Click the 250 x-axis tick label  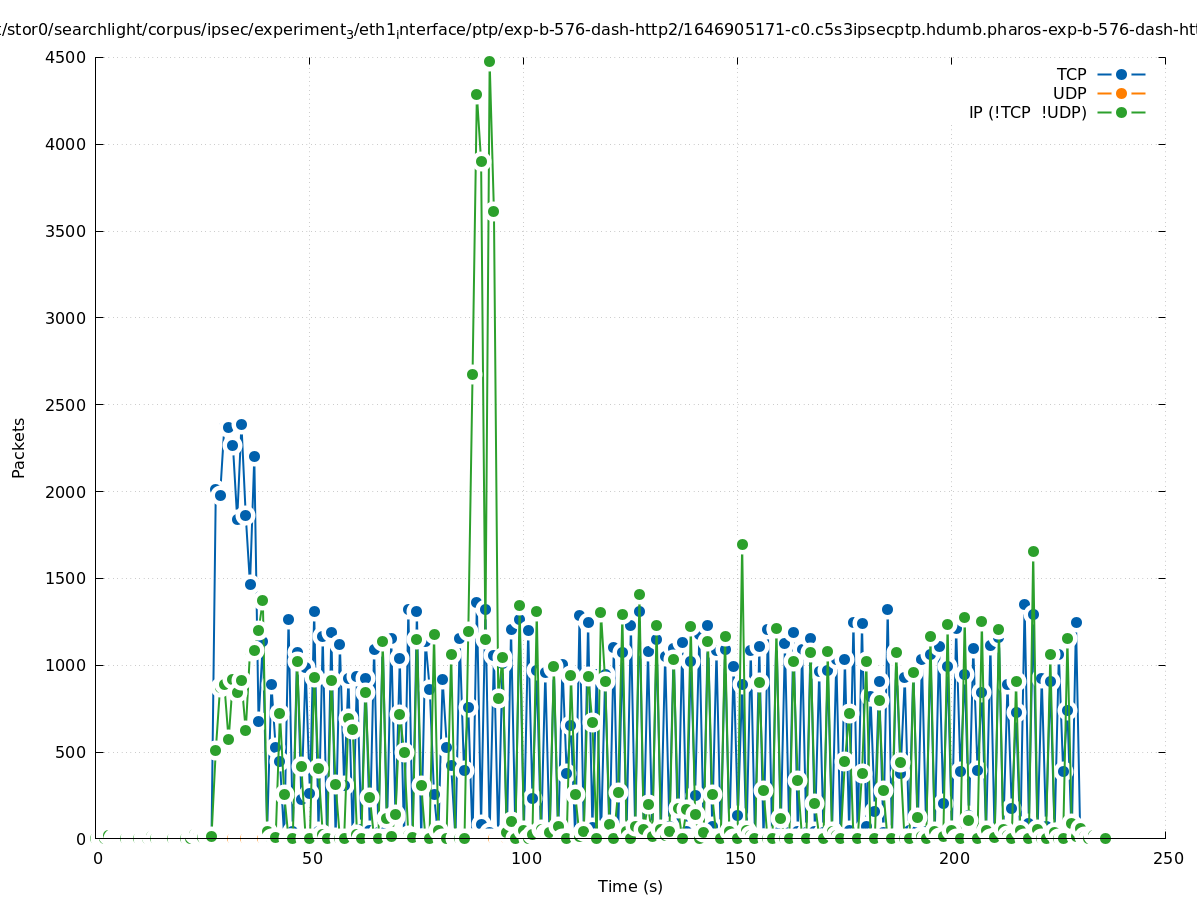1167,858
